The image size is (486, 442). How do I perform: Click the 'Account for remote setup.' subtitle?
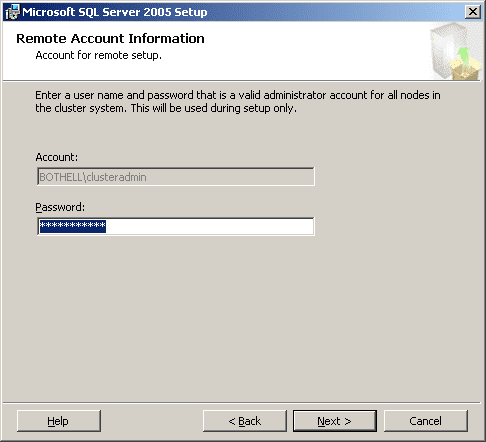(x=98, y=55)
